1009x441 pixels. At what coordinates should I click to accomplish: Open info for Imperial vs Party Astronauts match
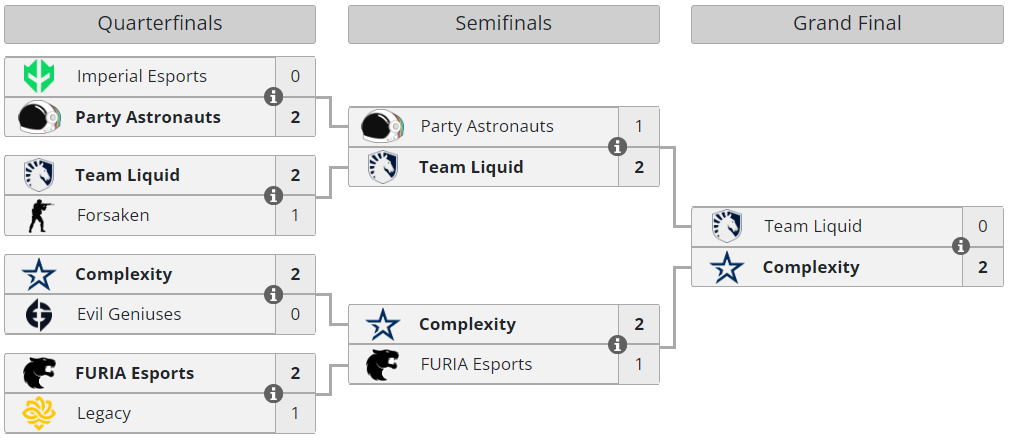(x=273, y=97)
